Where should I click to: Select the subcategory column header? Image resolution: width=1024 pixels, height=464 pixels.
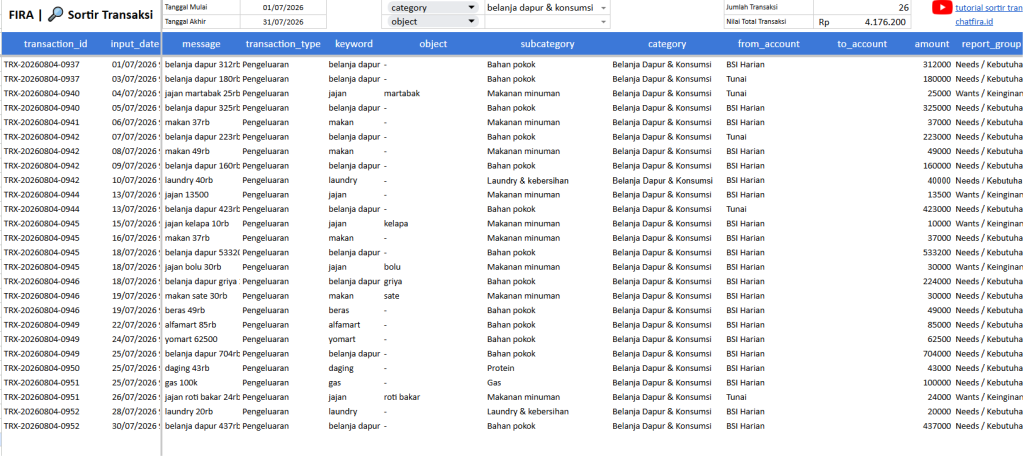tap(547, 44)
